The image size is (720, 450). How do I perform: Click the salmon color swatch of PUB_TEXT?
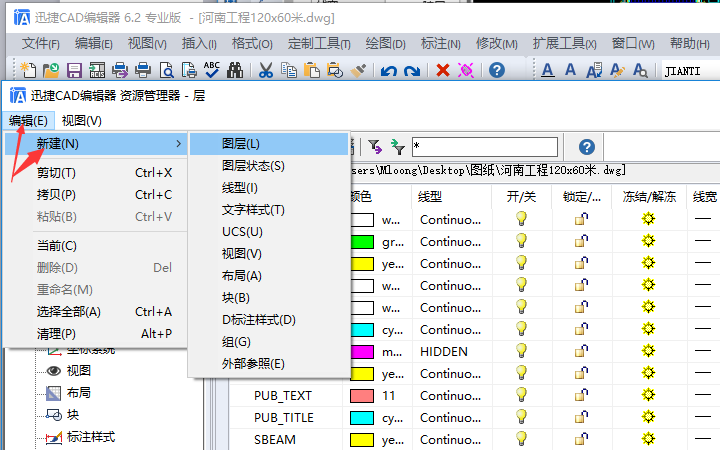tap(362, 396)
